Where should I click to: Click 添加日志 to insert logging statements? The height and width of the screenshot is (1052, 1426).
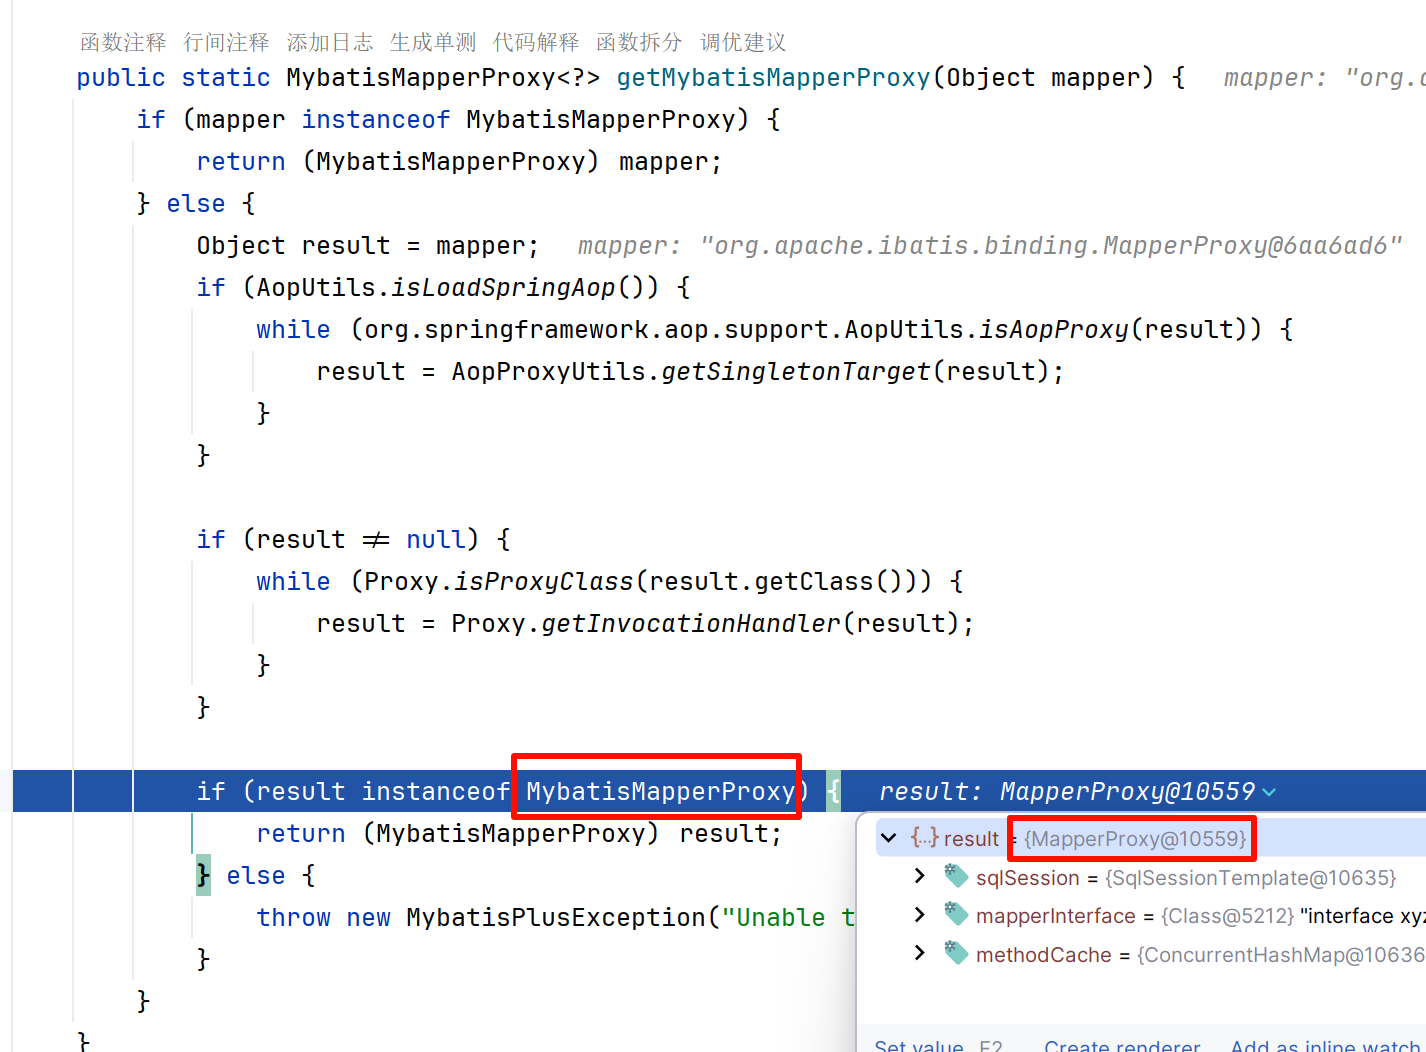coord(330,42)
